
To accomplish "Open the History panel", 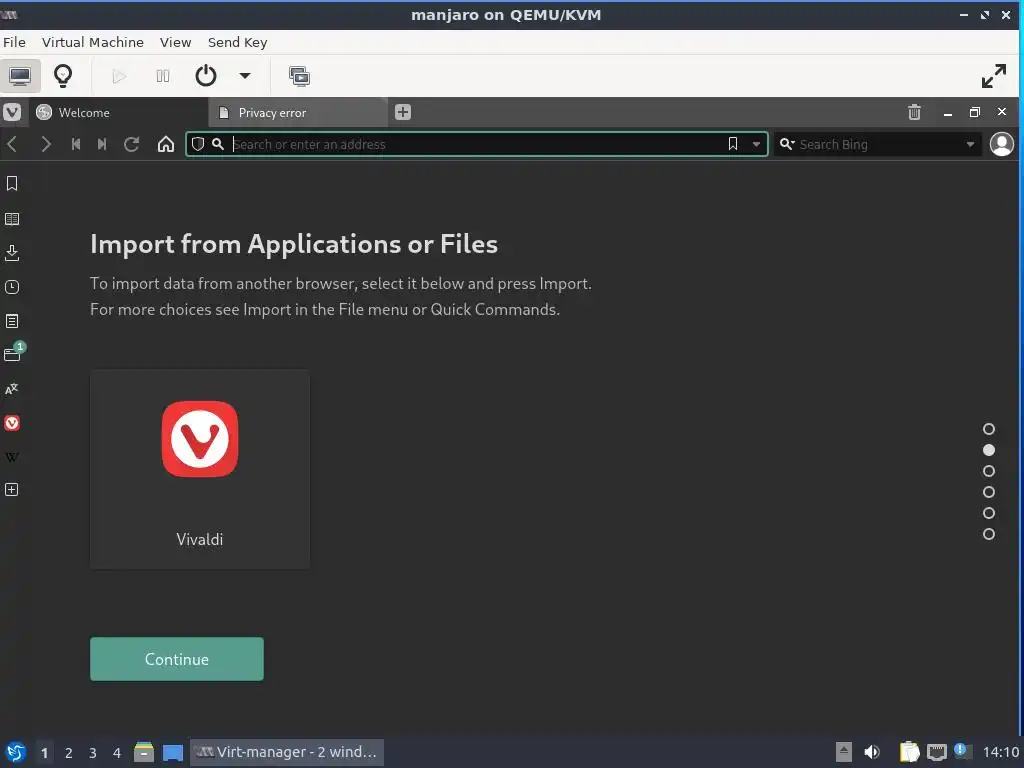I will pyautogui.click(x=12, y=287).
